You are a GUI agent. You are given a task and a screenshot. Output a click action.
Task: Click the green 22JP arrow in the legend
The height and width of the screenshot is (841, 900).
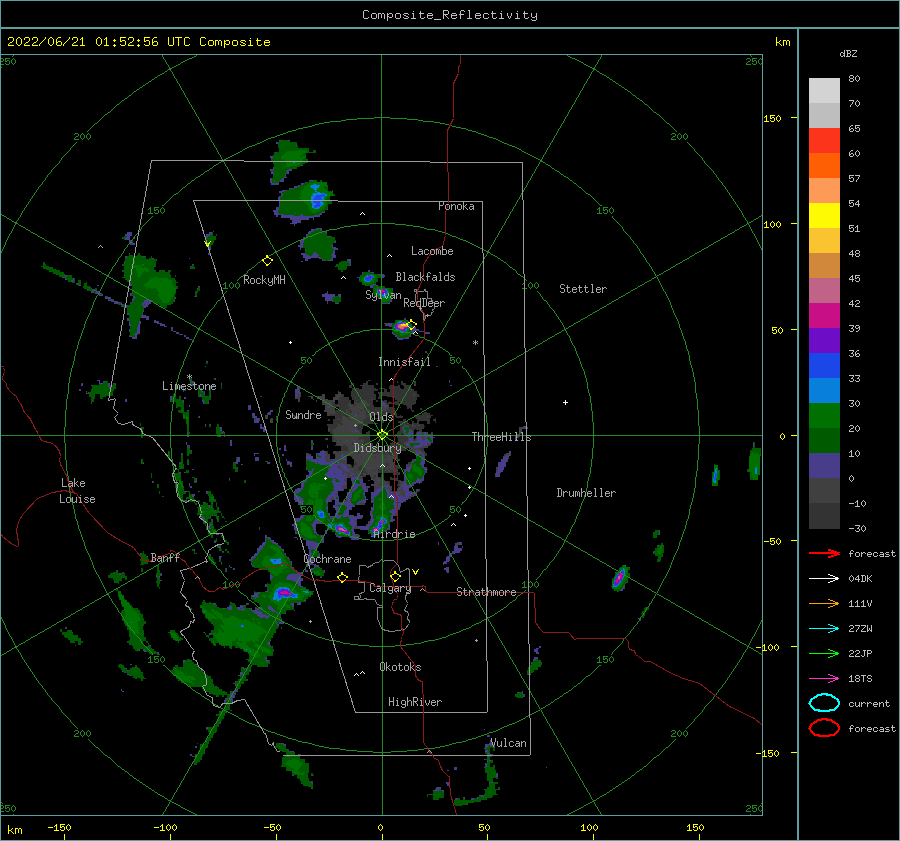tap(824, 653)
